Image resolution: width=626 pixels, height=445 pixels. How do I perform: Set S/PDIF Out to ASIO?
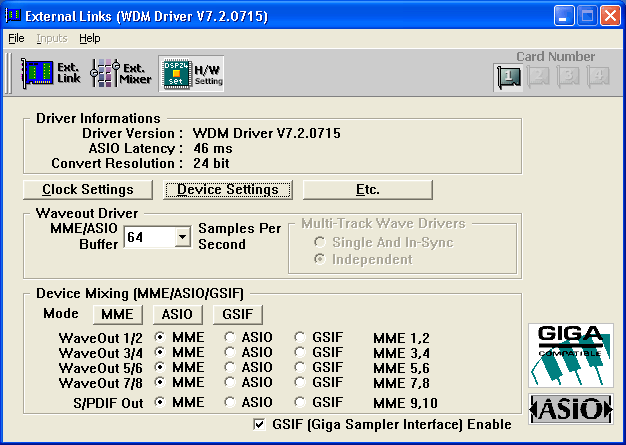(230, 402)
